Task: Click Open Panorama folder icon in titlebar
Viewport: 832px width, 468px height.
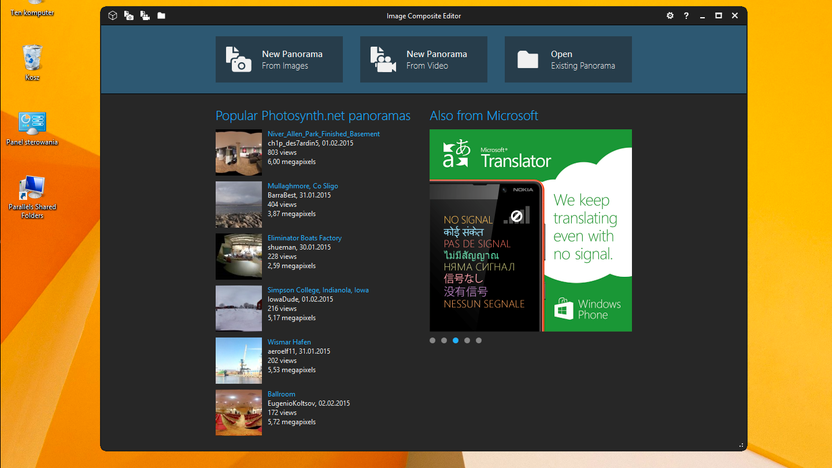Action: pyautogui.click(x=161, y=15)
